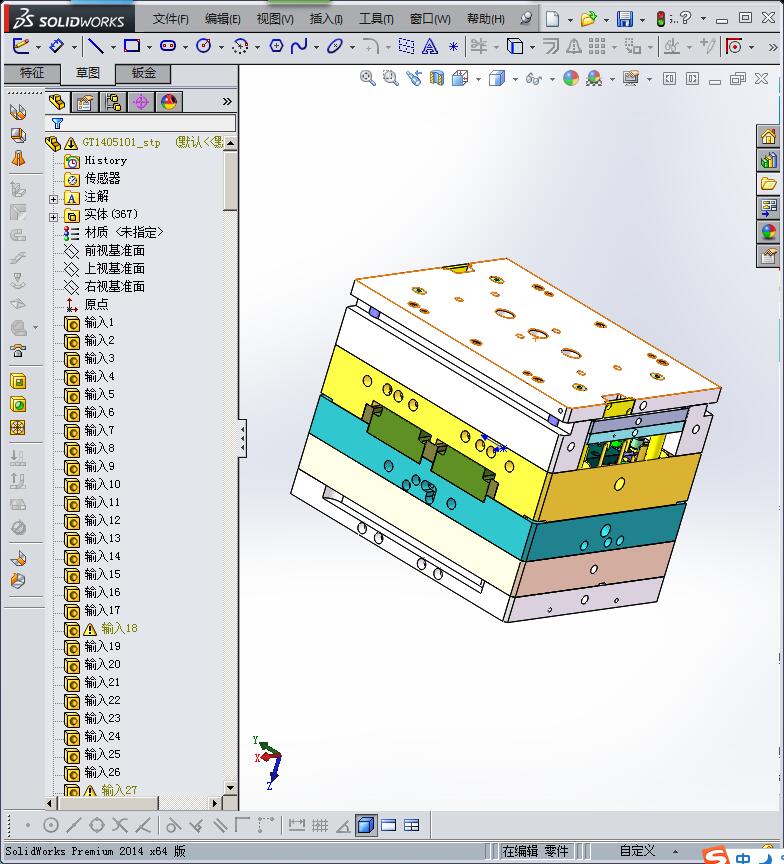Click the Open file icon
This screenshot has width=784, height=864.
[x=588, y=19]
